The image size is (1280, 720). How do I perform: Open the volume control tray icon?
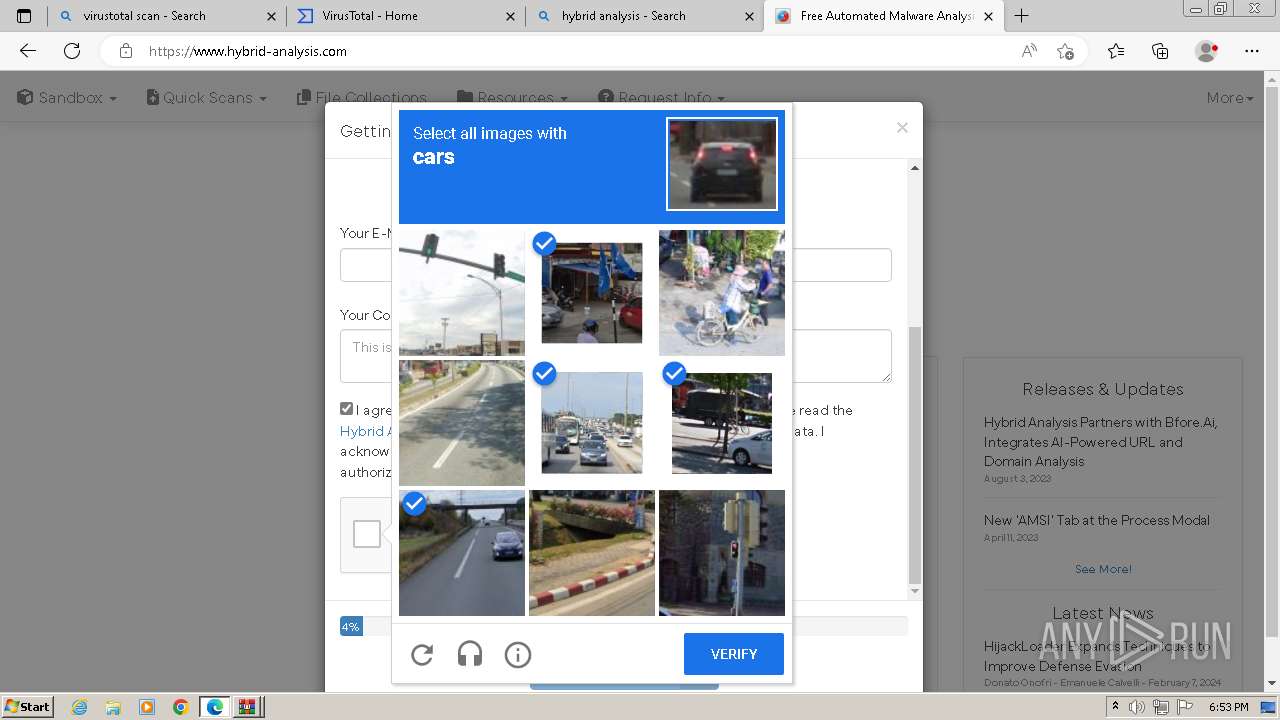pyautogui.click(x=1137, y=707)
